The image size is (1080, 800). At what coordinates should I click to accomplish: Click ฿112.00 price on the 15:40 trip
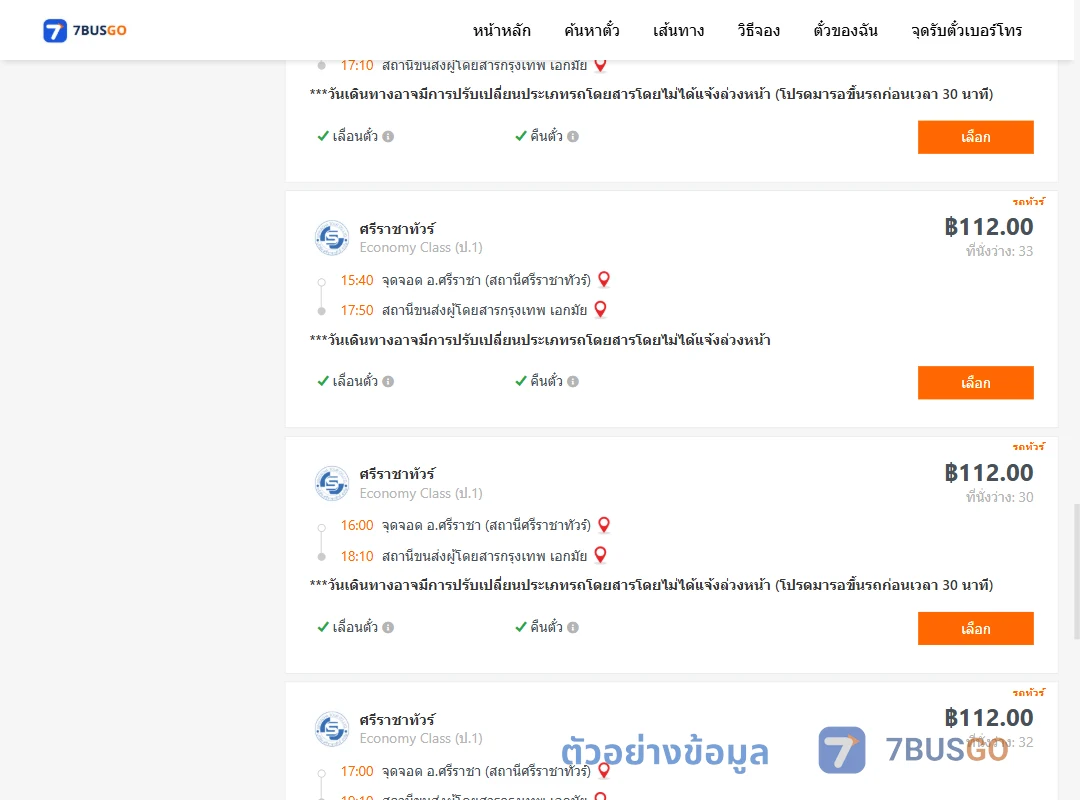click(988, 227)
